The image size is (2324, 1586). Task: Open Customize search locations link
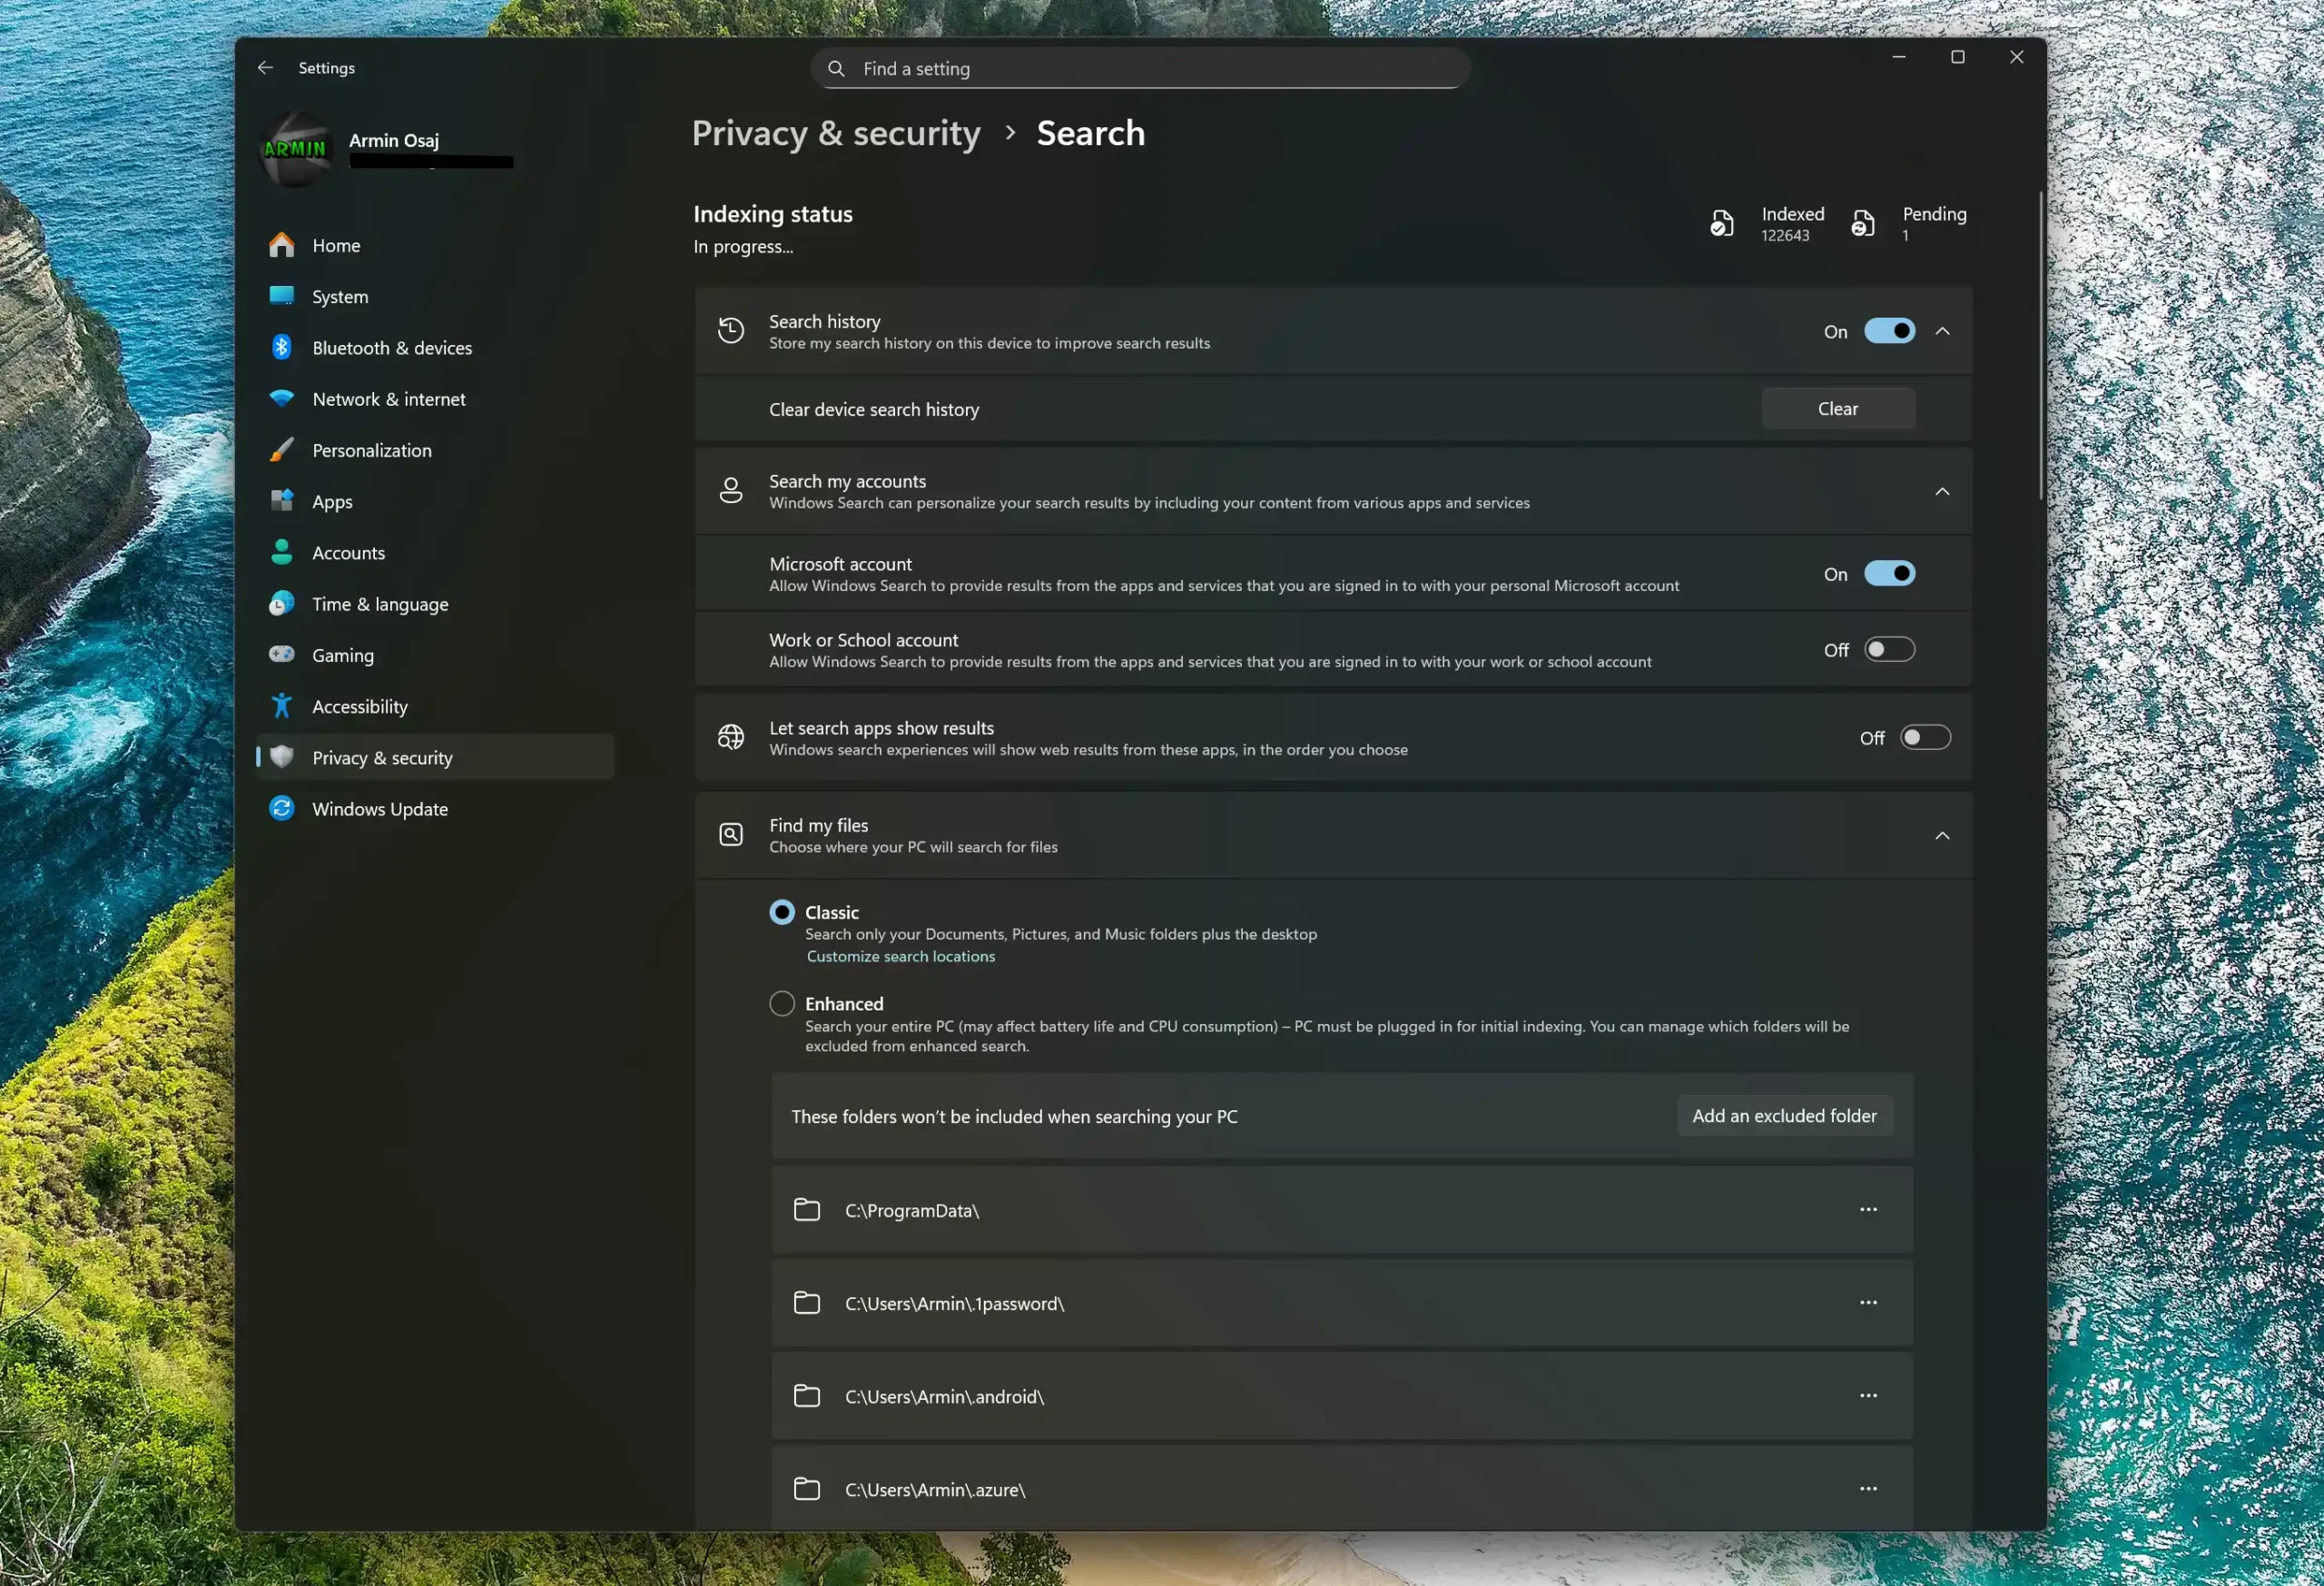901,956
